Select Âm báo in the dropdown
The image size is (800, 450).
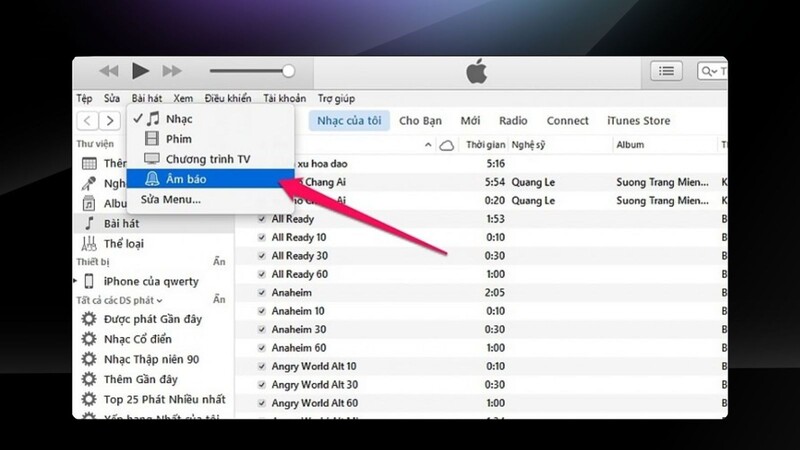pos(210,179)
